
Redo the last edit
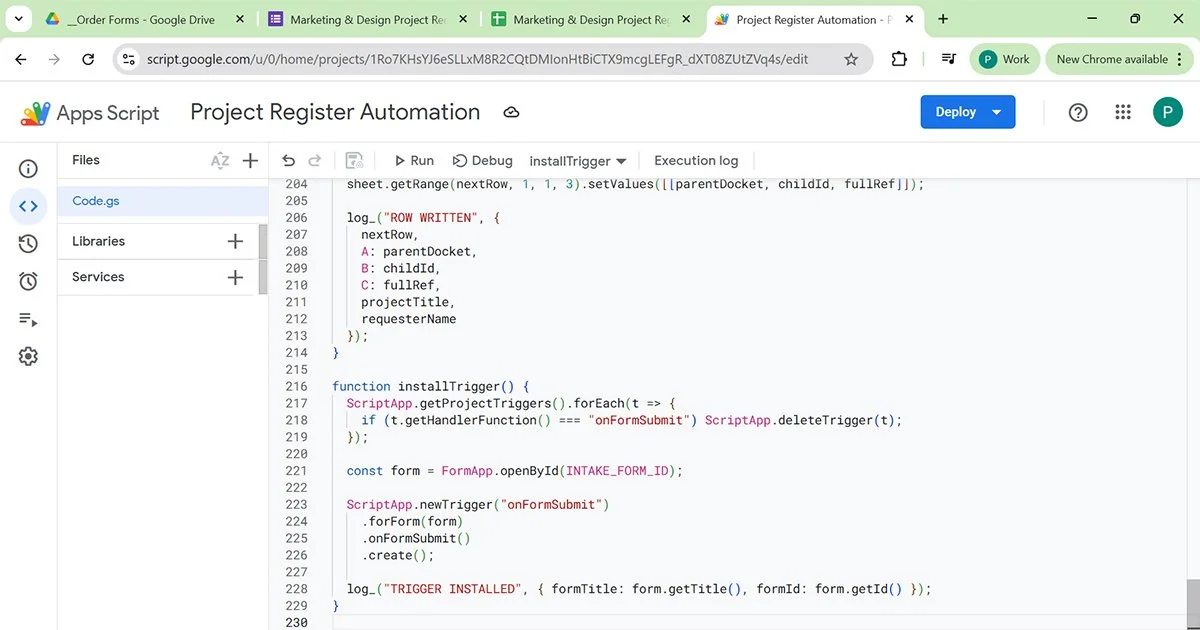pyautogui.click(x=315, y=160)
